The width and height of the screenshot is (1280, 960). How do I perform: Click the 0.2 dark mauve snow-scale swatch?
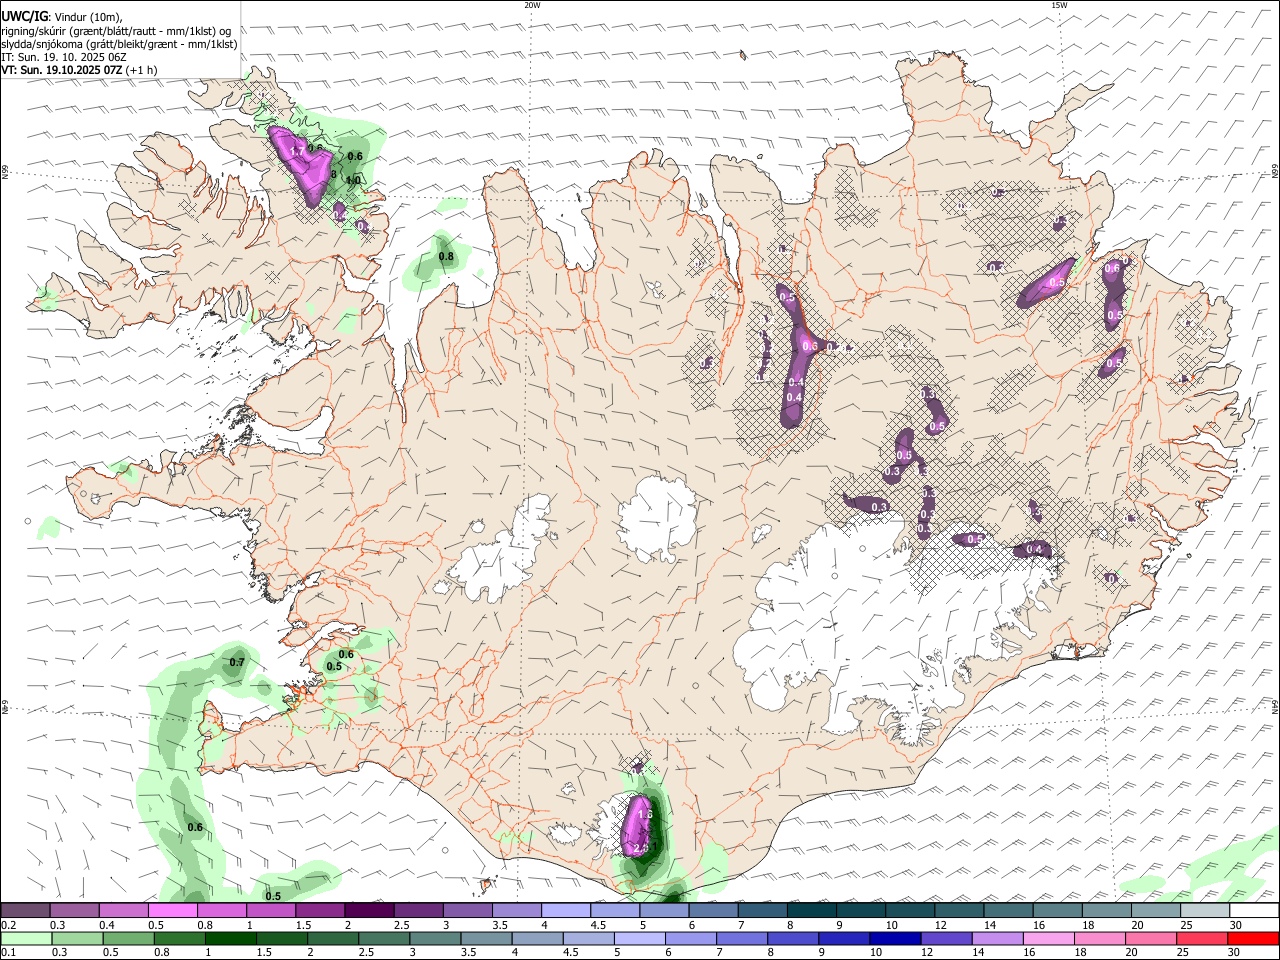25,910
